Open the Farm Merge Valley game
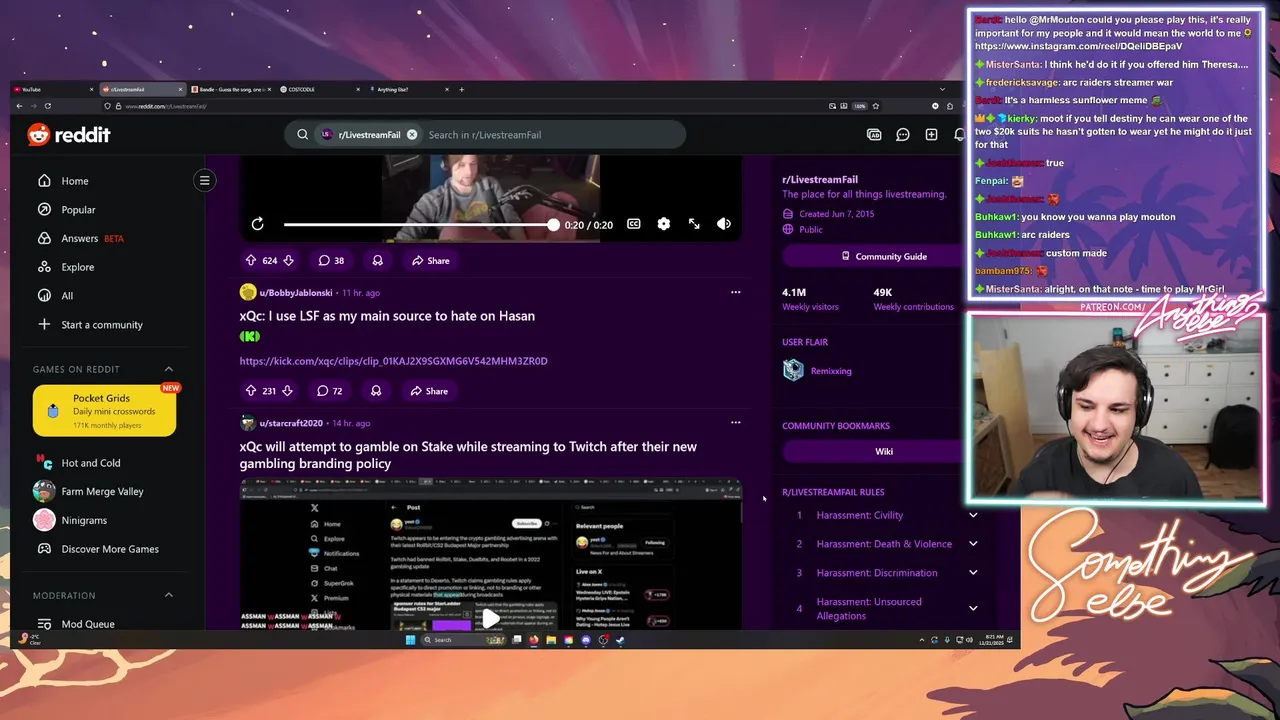The image size is (1280, 720). pos(104,491)
